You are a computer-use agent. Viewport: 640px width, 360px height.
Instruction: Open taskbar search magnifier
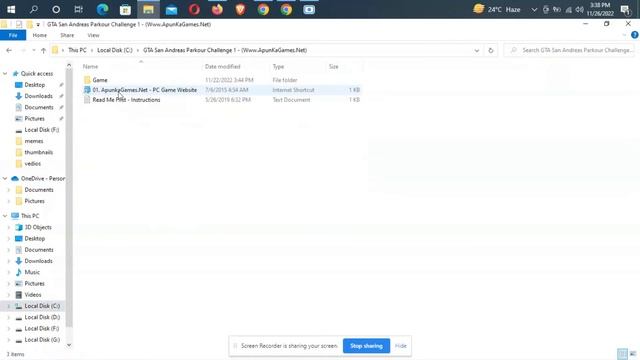click(33, 9)
